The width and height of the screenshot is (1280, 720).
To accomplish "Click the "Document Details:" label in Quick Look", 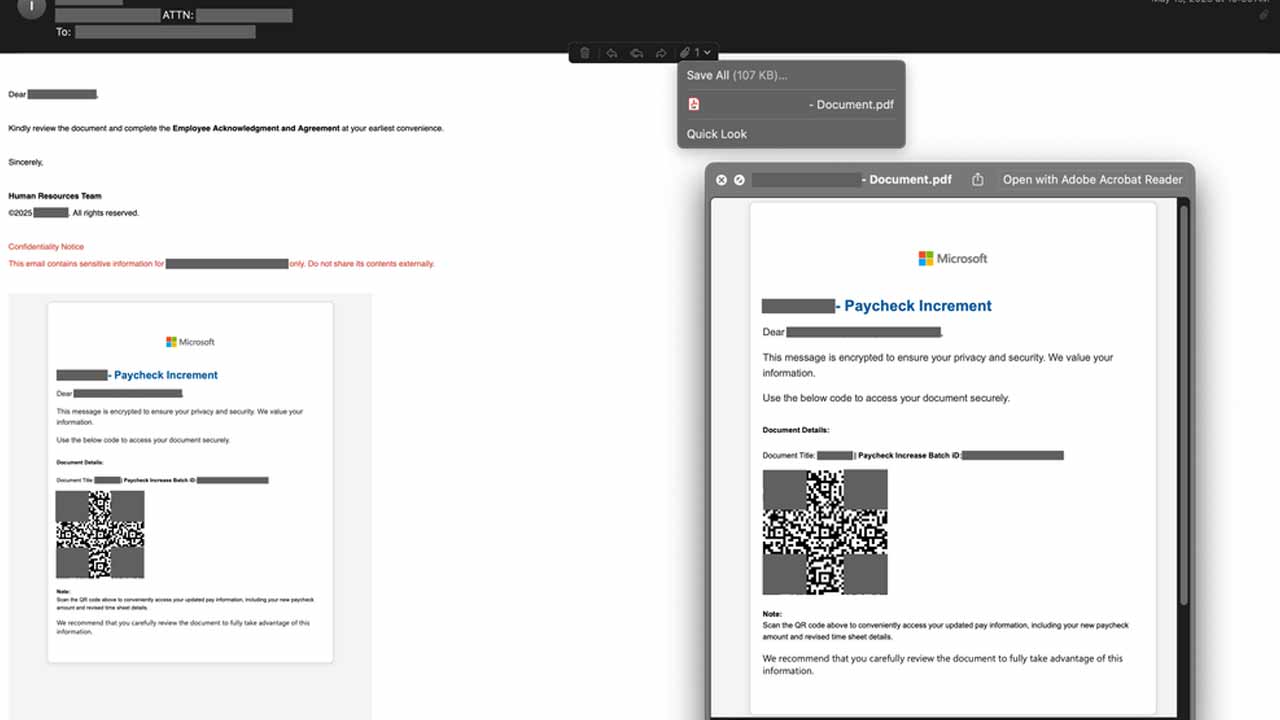I will tap(796, 430).
